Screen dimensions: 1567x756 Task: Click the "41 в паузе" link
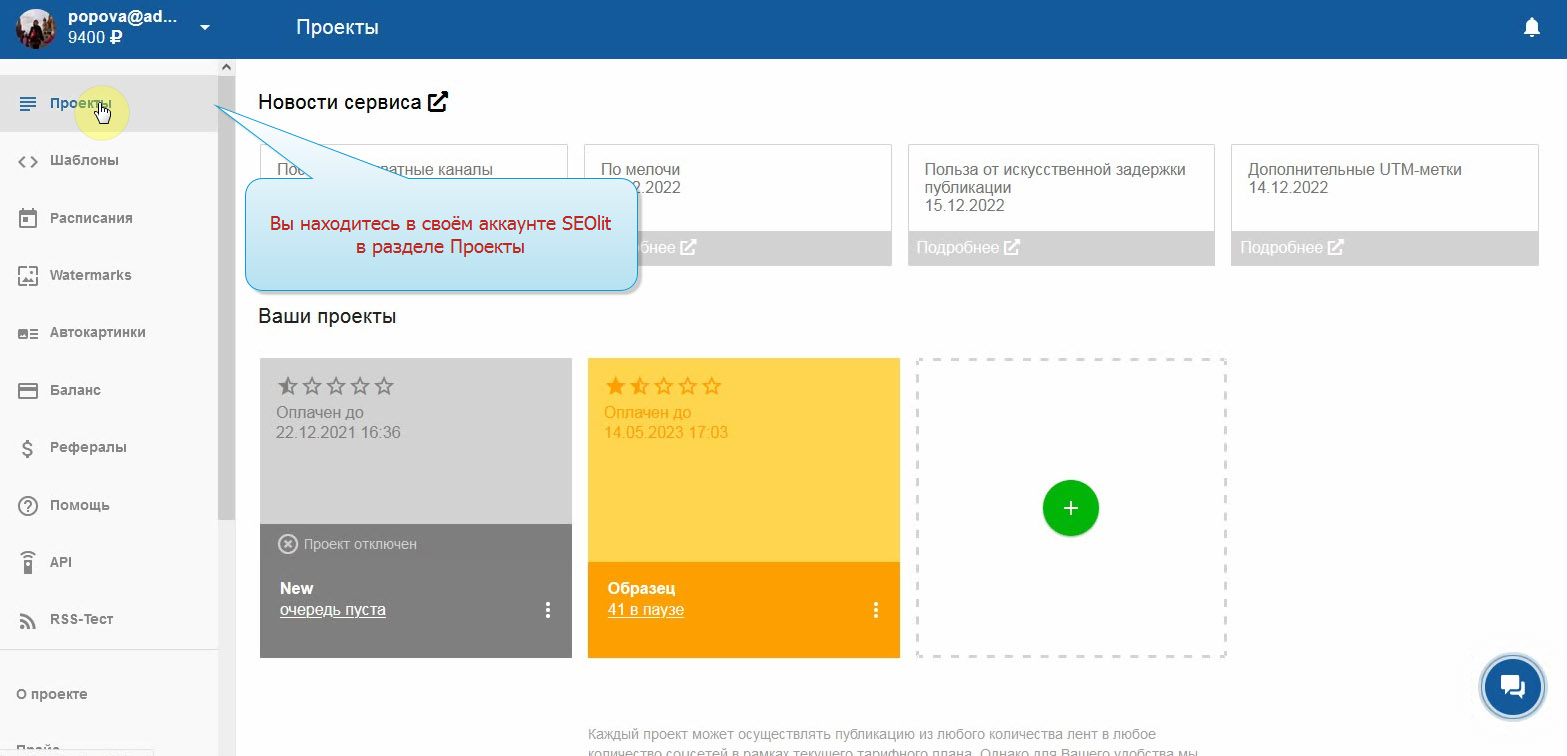645,610
